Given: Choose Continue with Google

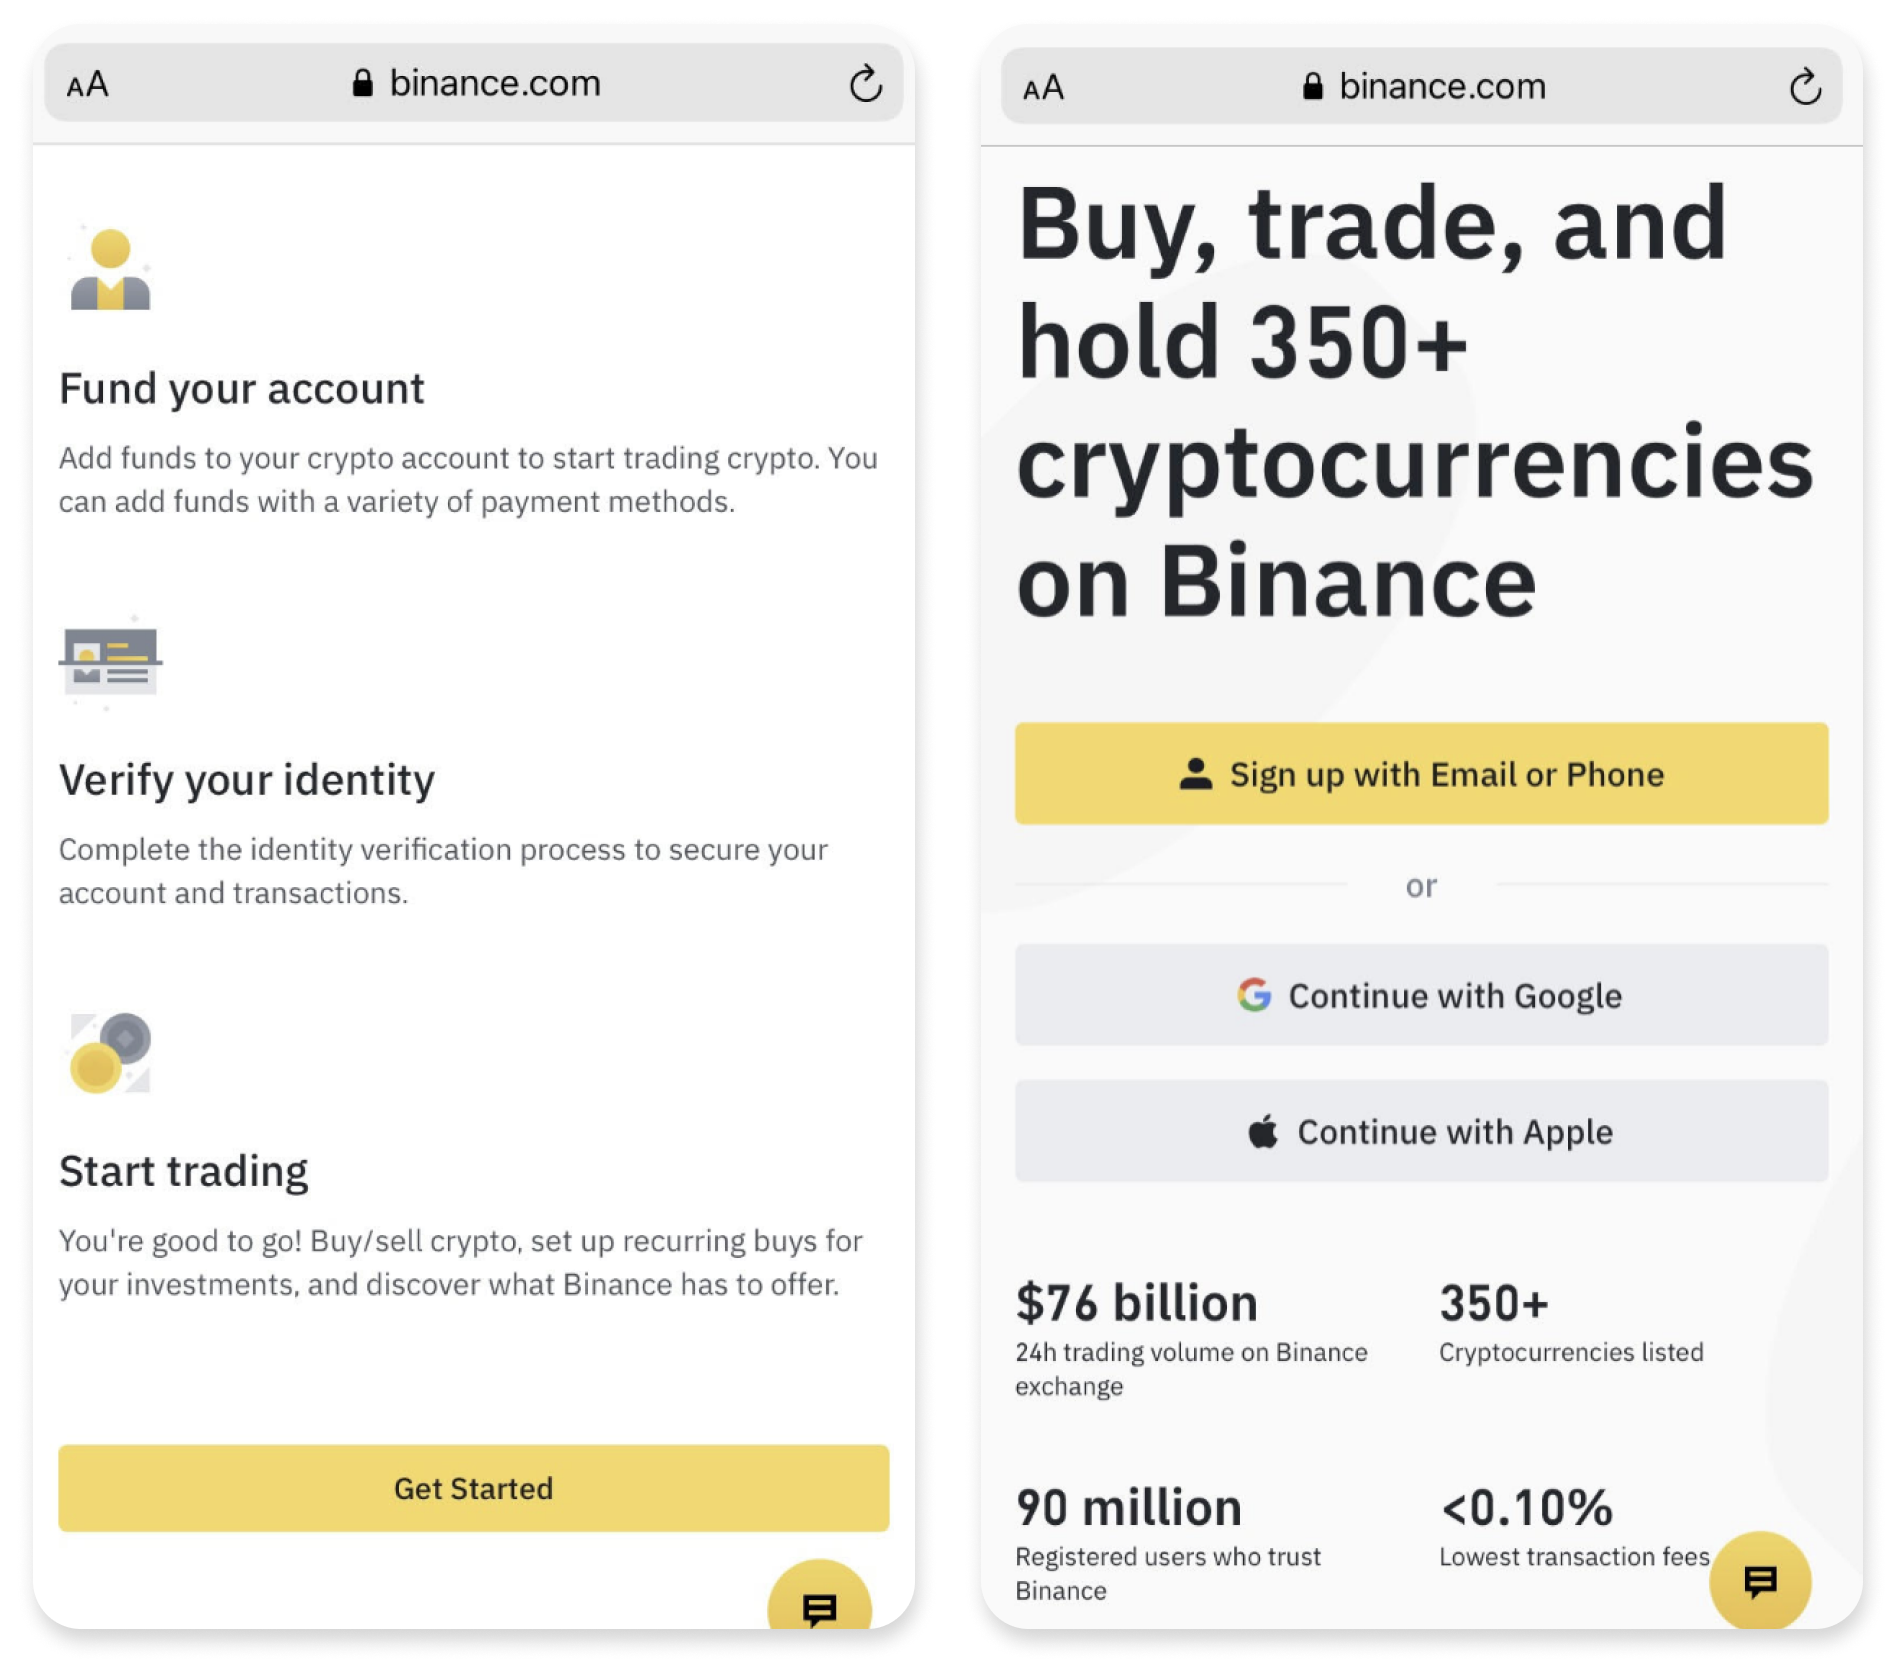Looking at the screenshot, I should [1421, 996].
